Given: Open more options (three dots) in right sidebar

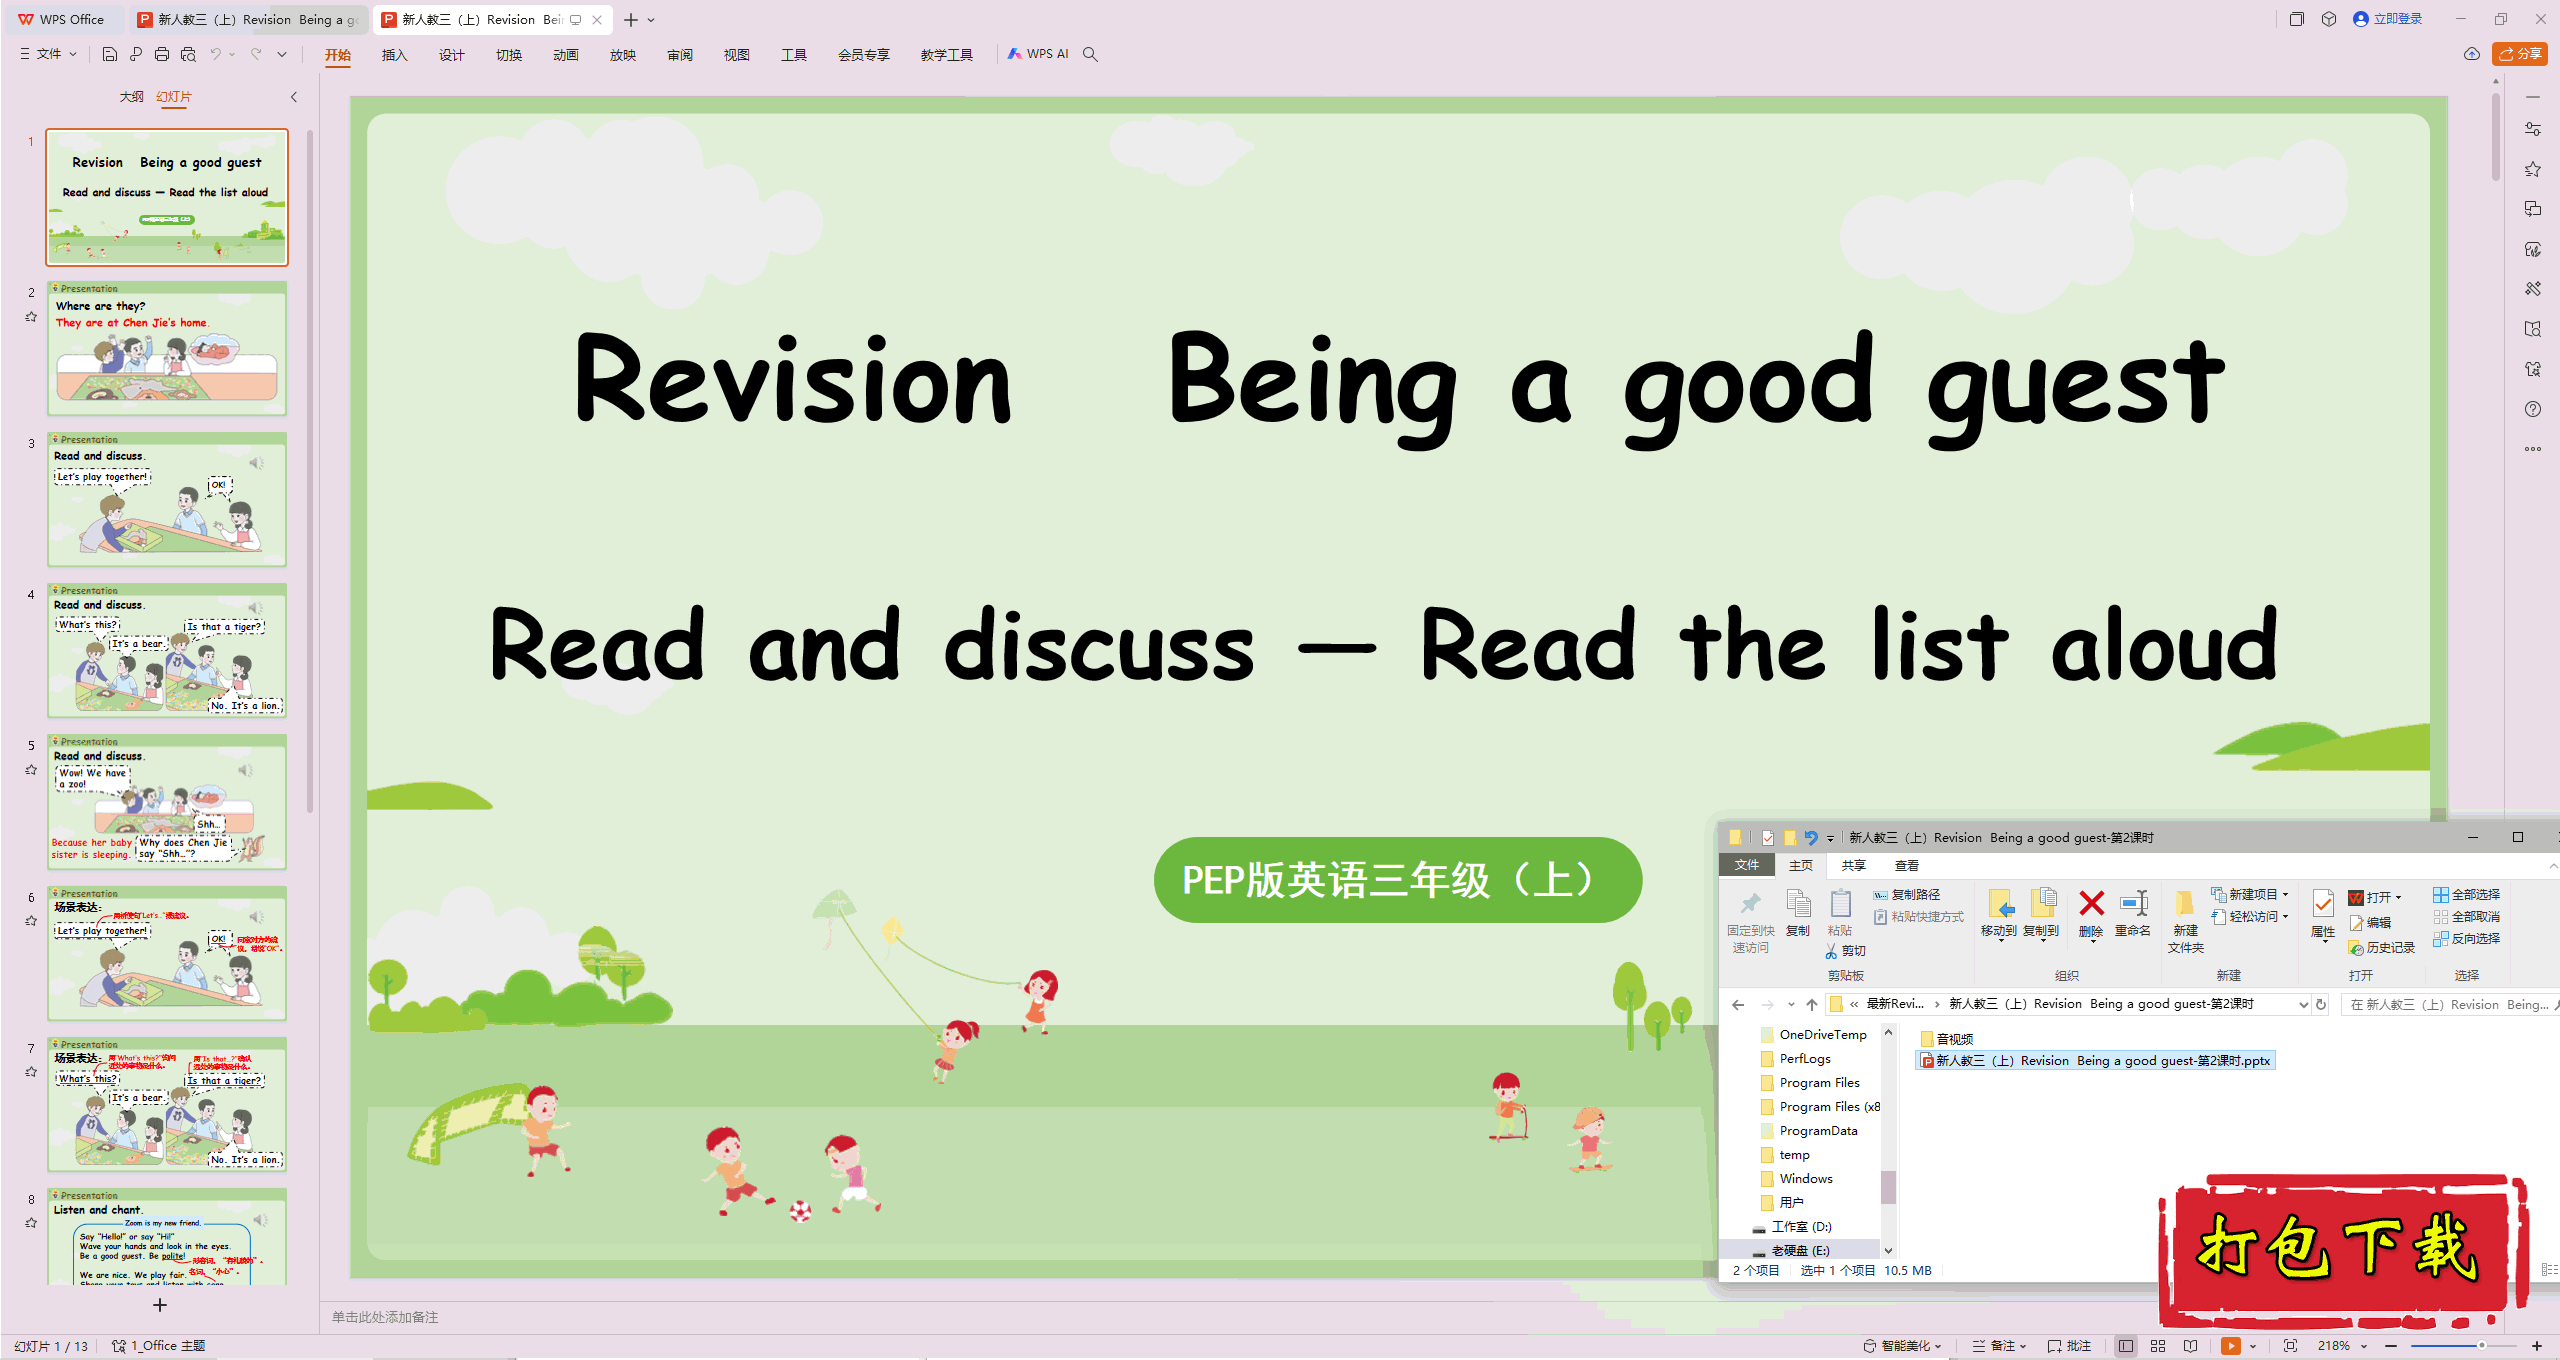Looking at the screenshot, I should (x=2532, y=449).
